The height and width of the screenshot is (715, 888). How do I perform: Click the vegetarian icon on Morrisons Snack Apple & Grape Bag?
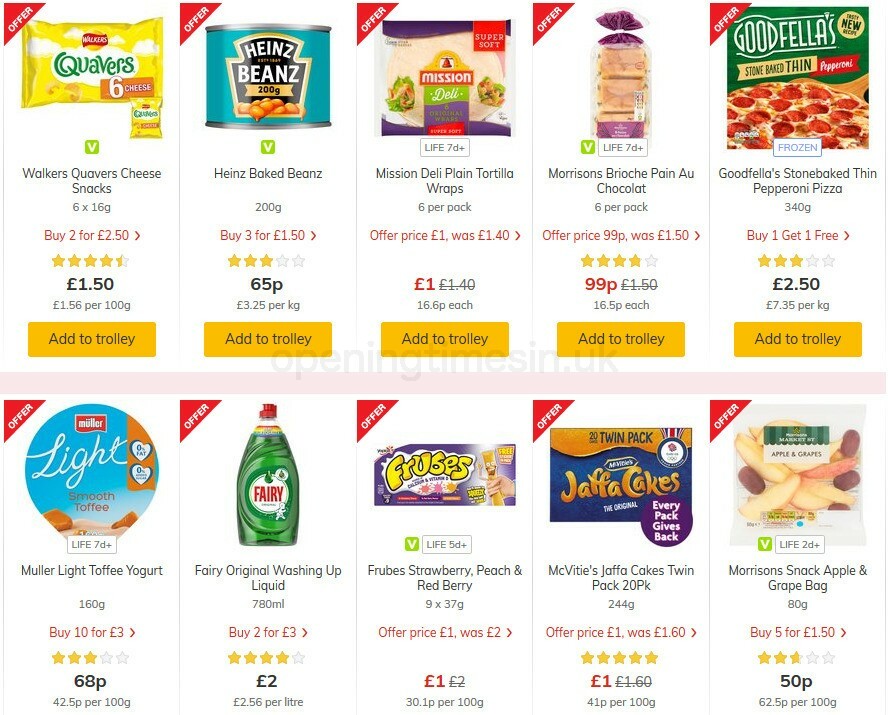[764, 544]
